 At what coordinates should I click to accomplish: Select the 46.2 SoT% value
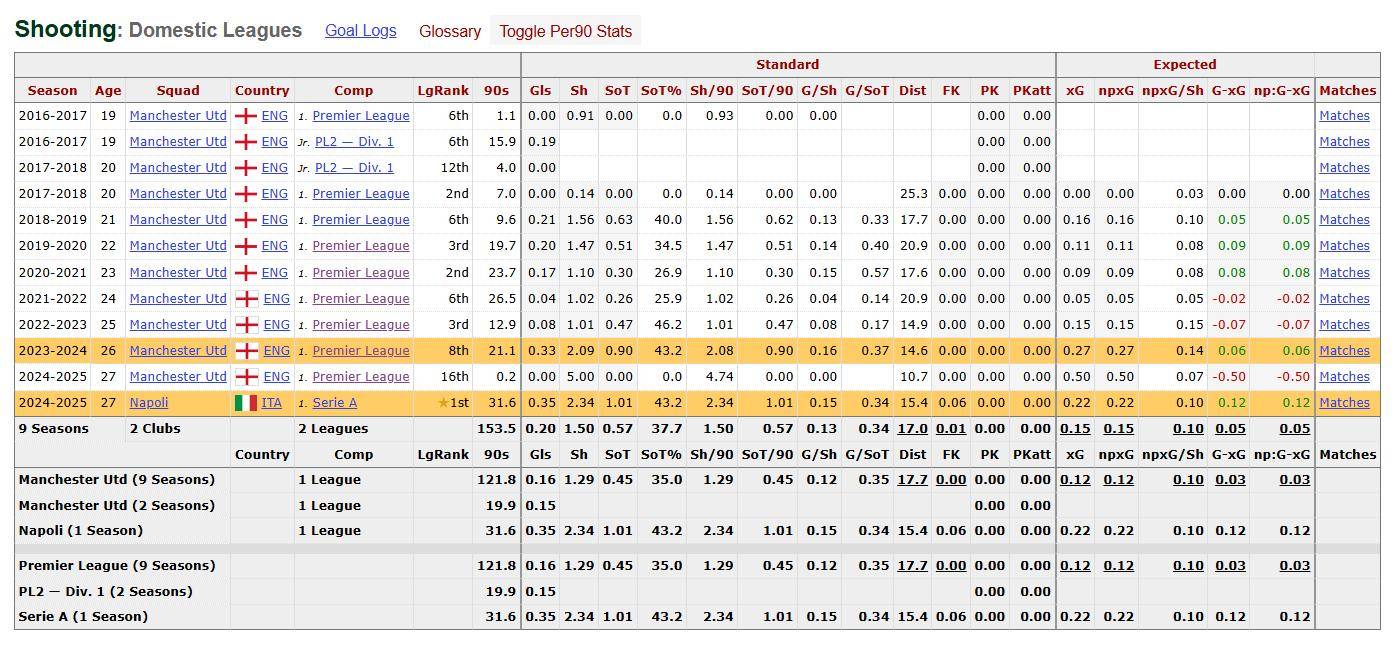click(666, 324)
